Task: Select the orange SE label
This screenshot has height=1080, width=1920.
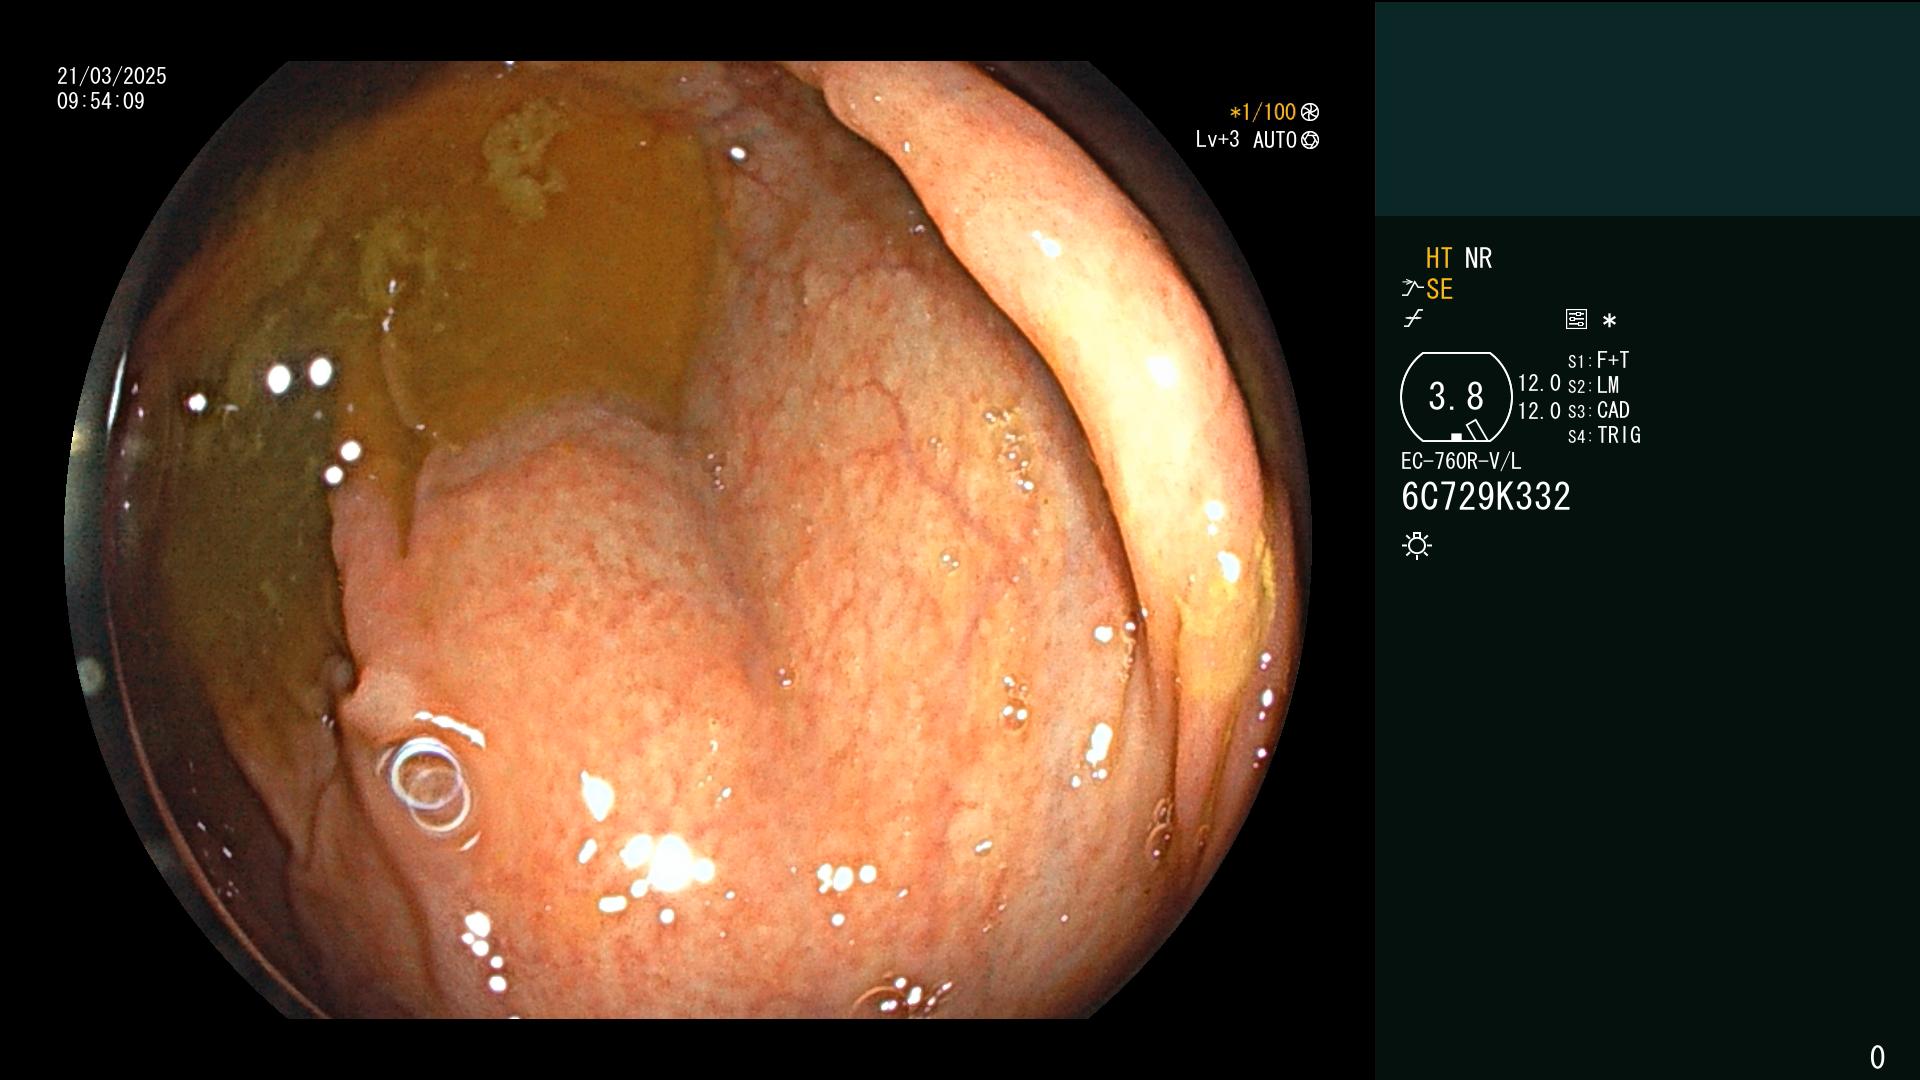Action: coord(1439,289)
